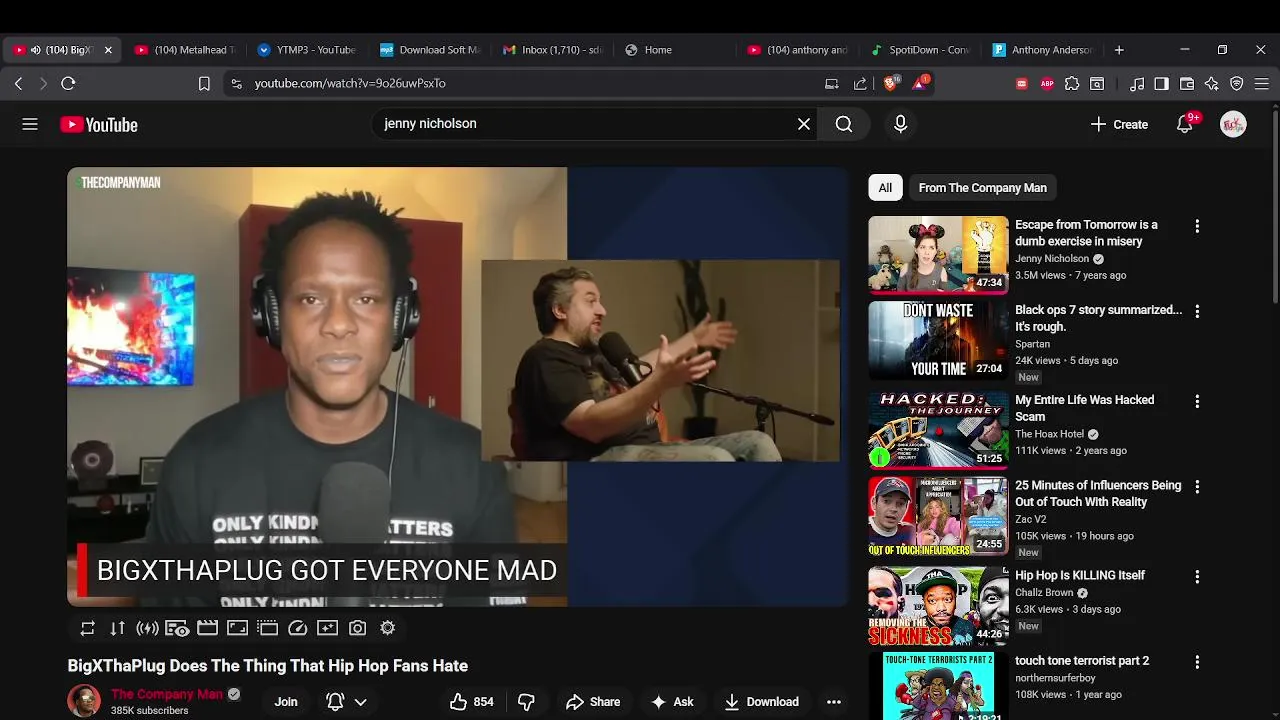Open the video filters sparkle icon
Viewport: 1280px width, 720px height.
click(x=327, y=628)
